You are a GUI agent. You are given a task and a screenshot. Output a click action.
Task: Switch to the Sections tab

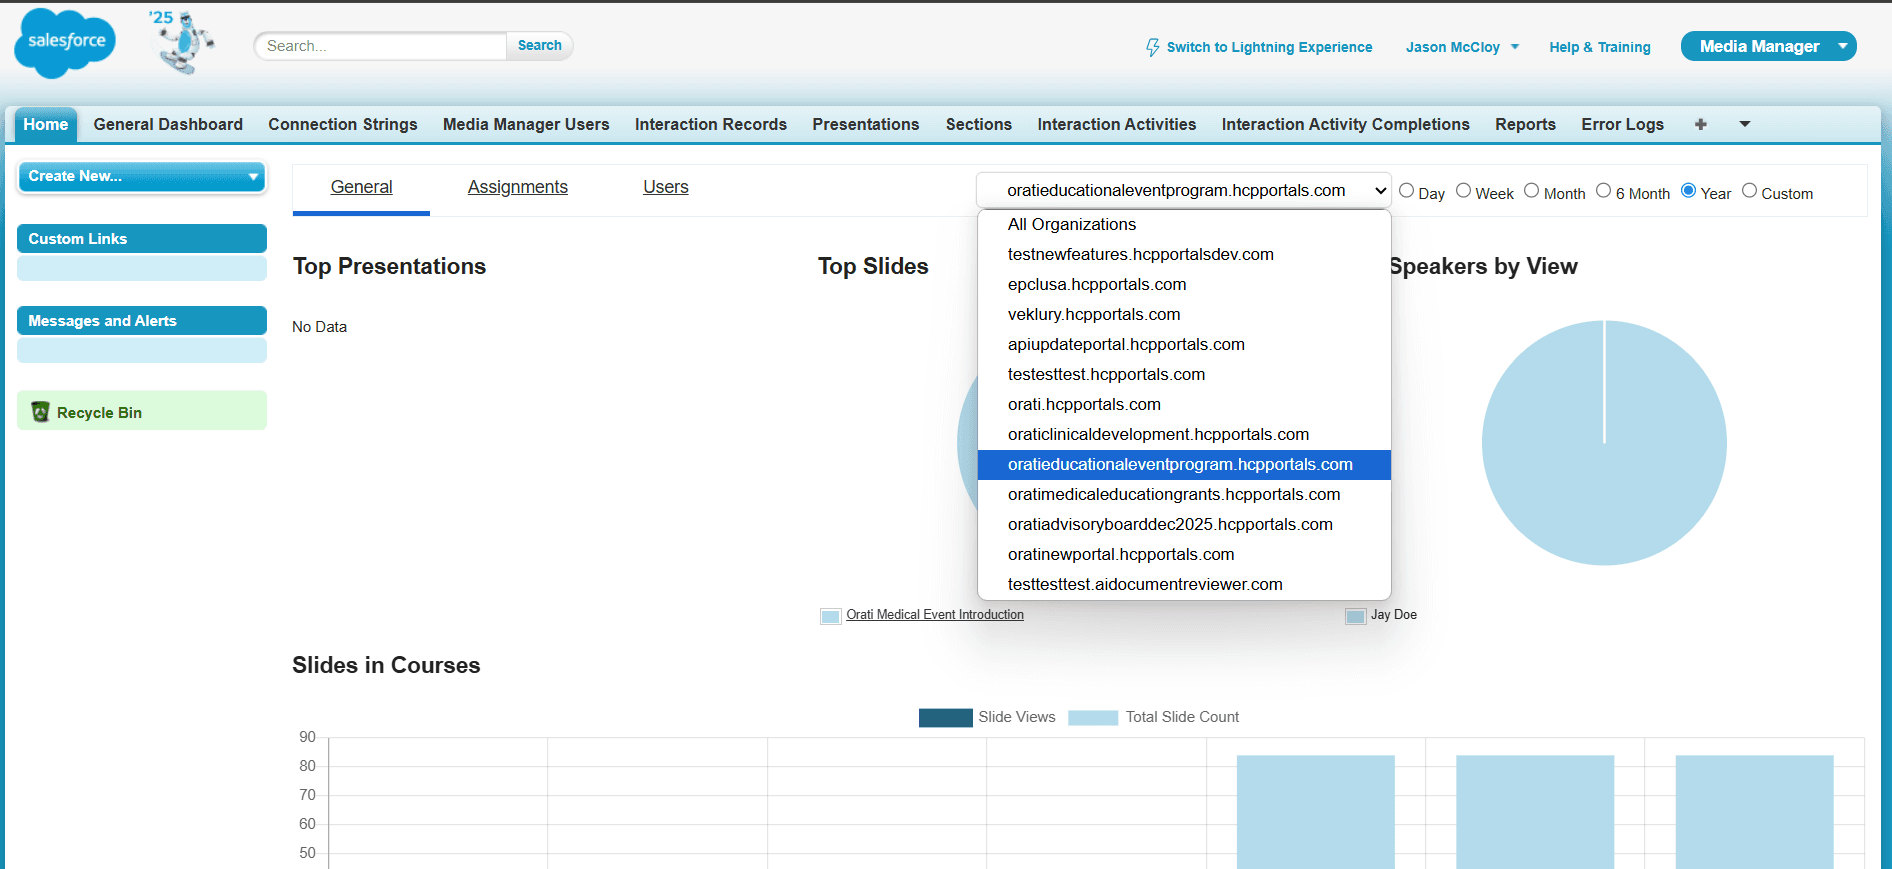(979, 124)
